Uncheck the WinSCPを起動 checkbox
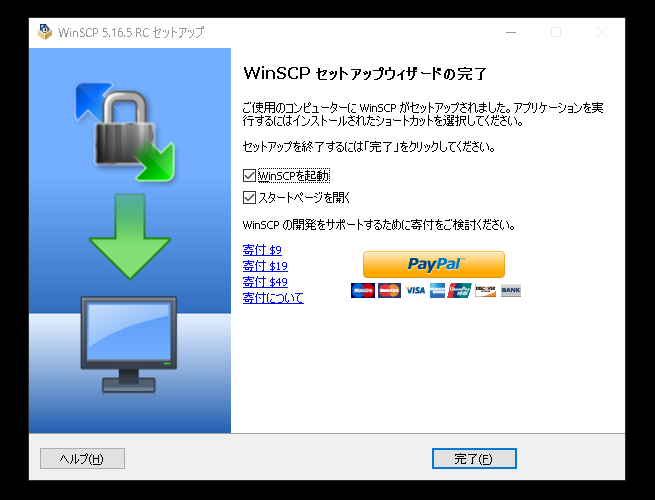The height and width of the screenshot is (500, 655). click(x=249, y=175)
